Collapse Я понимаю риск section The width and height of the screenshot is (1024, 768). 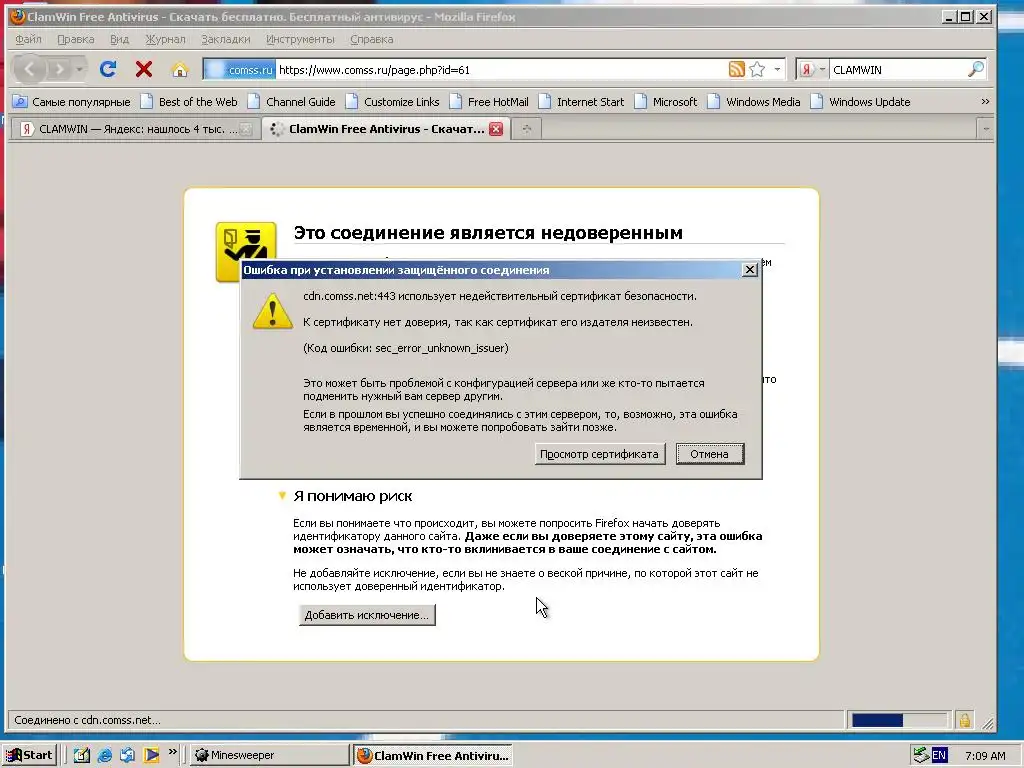[x=282, y=496]
